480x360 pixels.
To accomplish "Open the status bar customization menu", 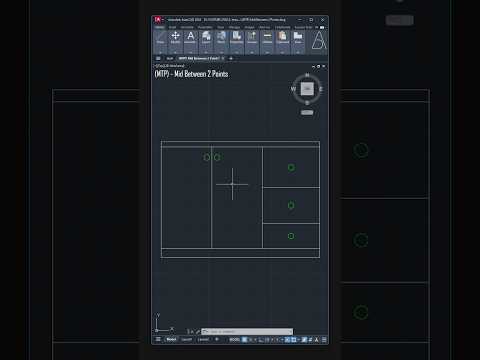I will 324,340.
